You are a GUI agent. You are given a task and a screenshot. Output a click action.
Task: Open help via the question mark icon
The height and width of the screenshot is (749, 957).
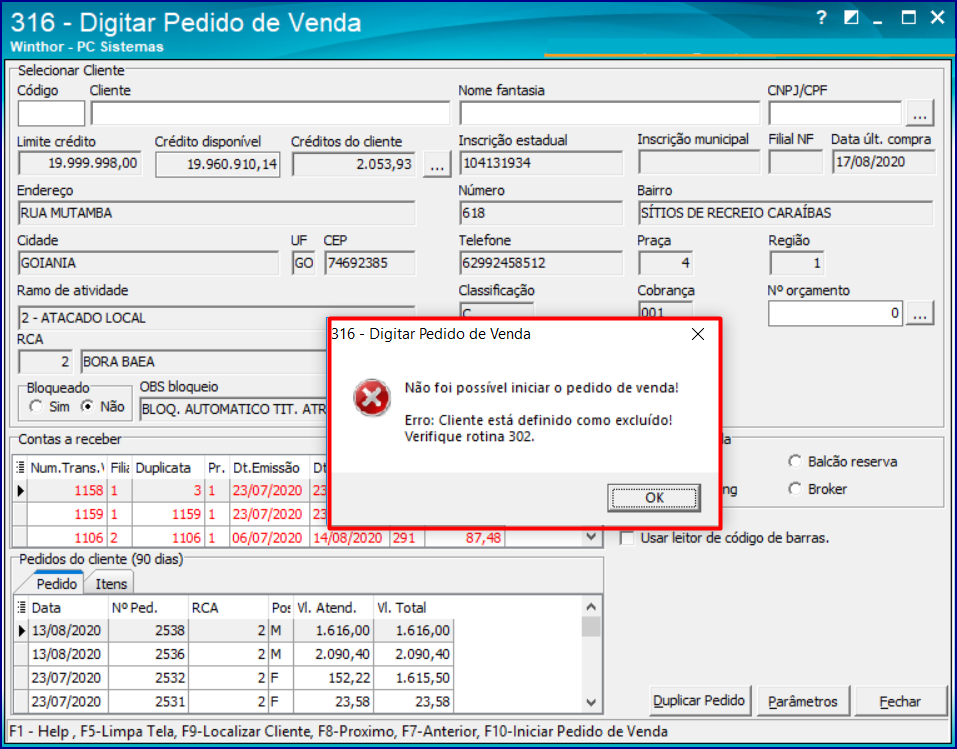pyautogui.click(x=822, y=18)
